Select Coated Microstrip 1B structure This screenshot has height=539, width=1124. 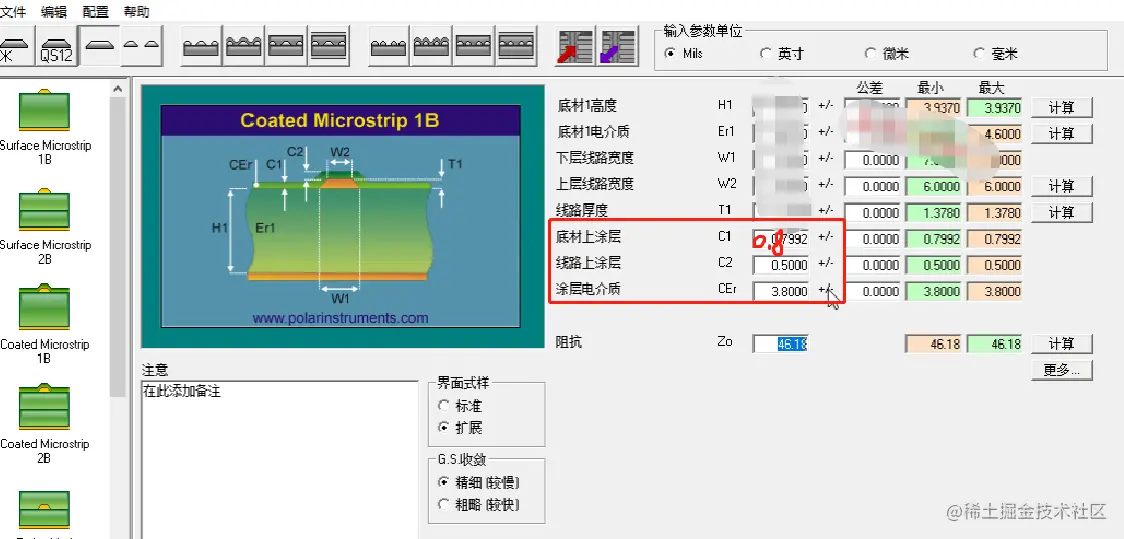click(x=44, y=325)
